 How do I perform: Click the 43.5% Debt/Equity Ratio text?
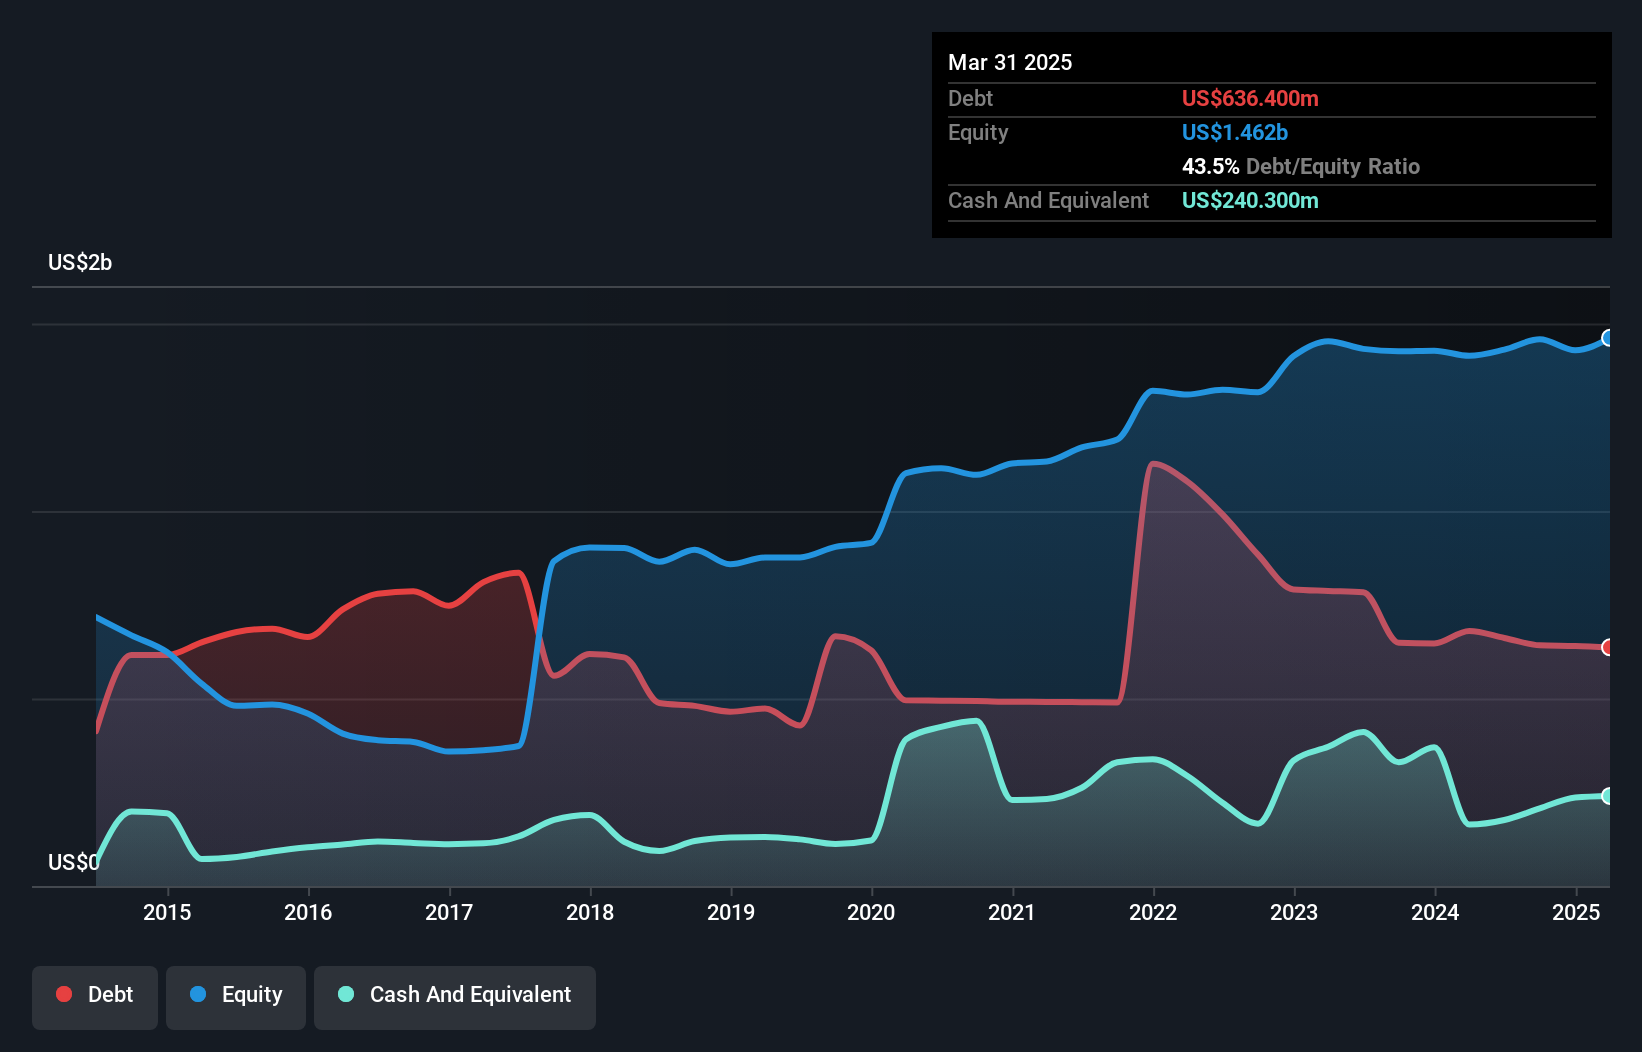tap(1301, 166)
